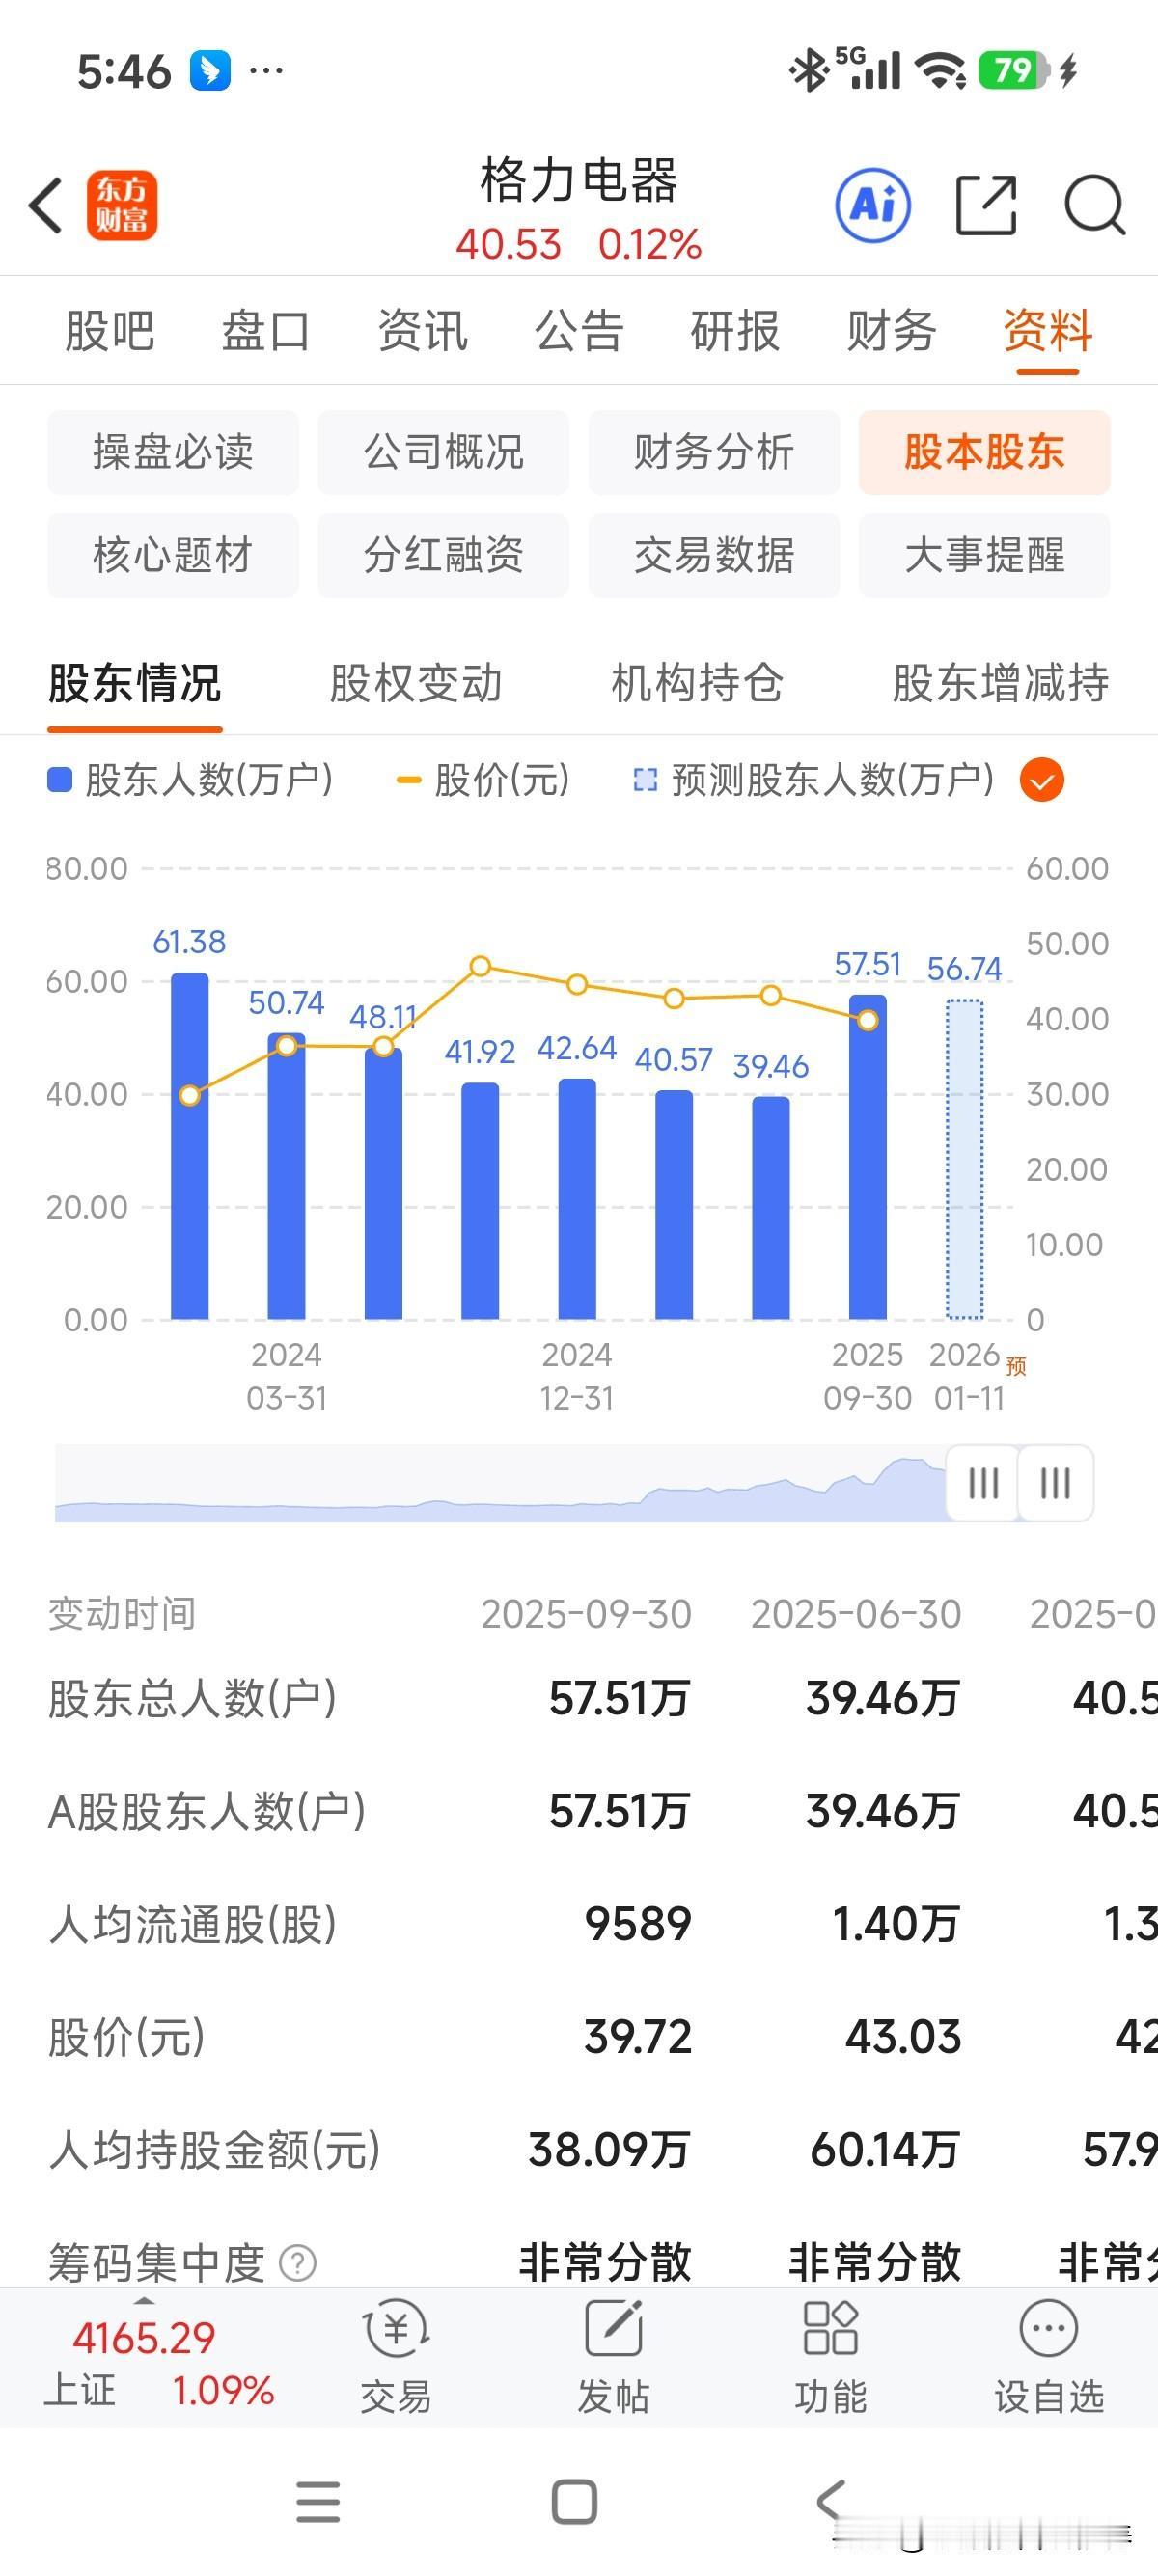This screenshot has height=2576, width=1158.
Task: Toggle 股价(元) legend series
Action: tap(483, 780)
